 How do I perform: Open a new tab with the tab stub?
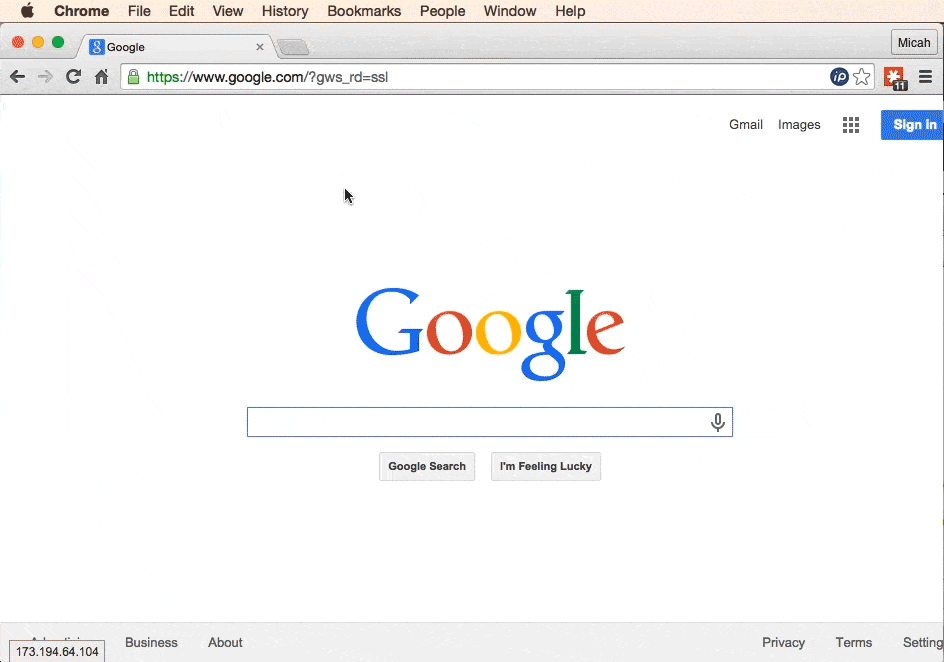(x=293, y=45)
